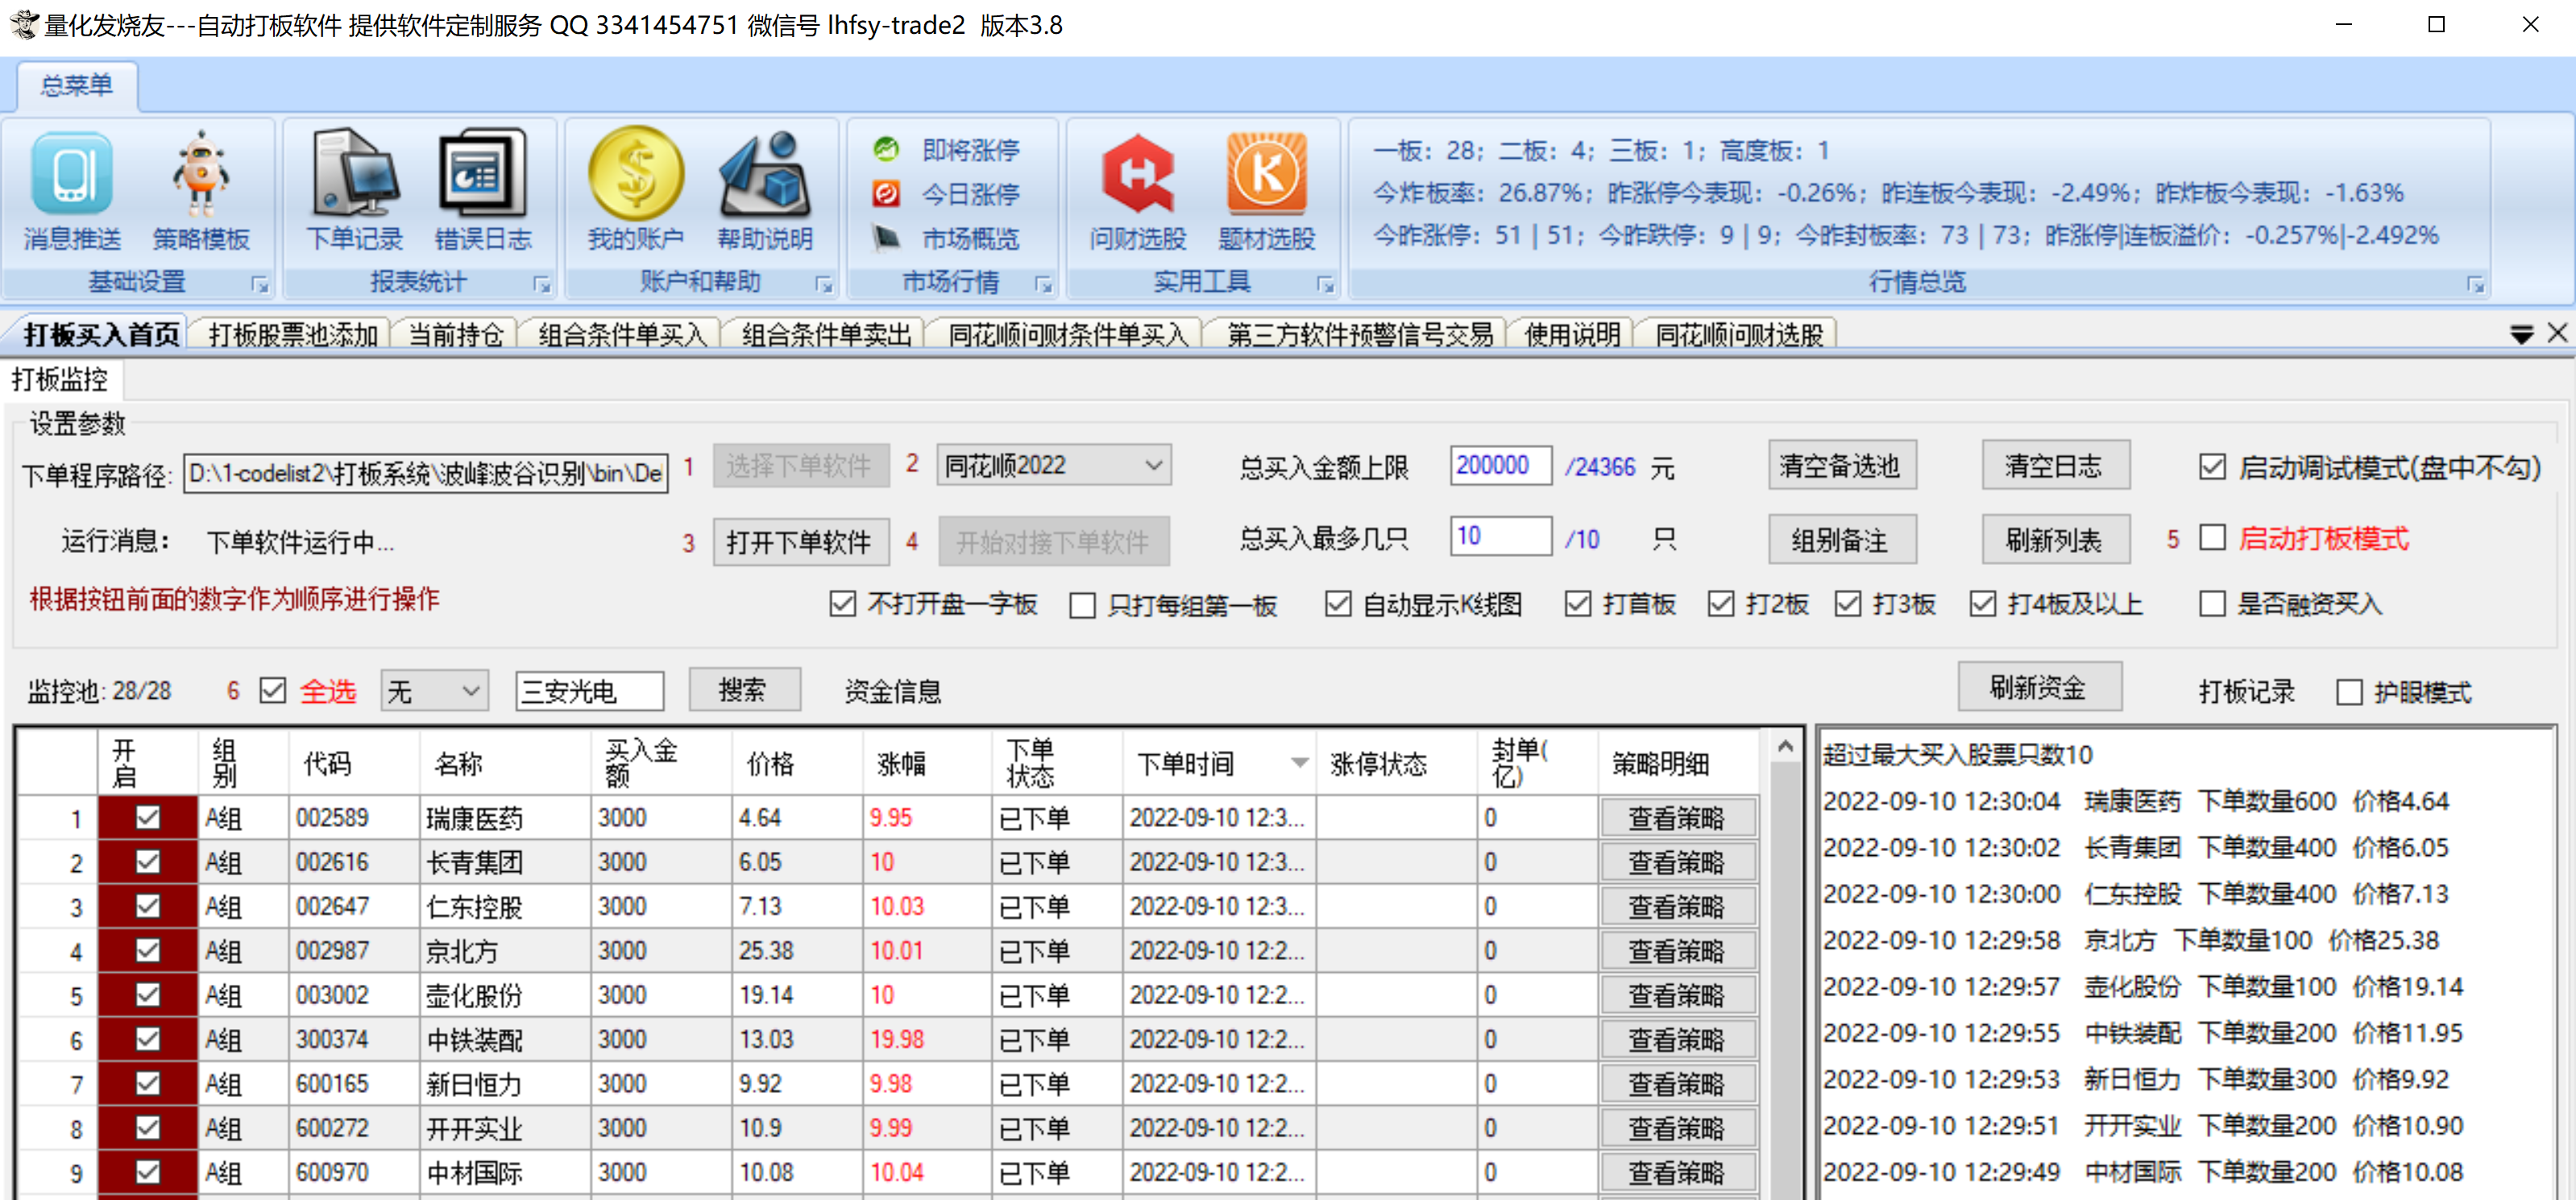Click the 今日涨停 market item
This screenshot has width=2576, height=1200.
click(946, 194)
